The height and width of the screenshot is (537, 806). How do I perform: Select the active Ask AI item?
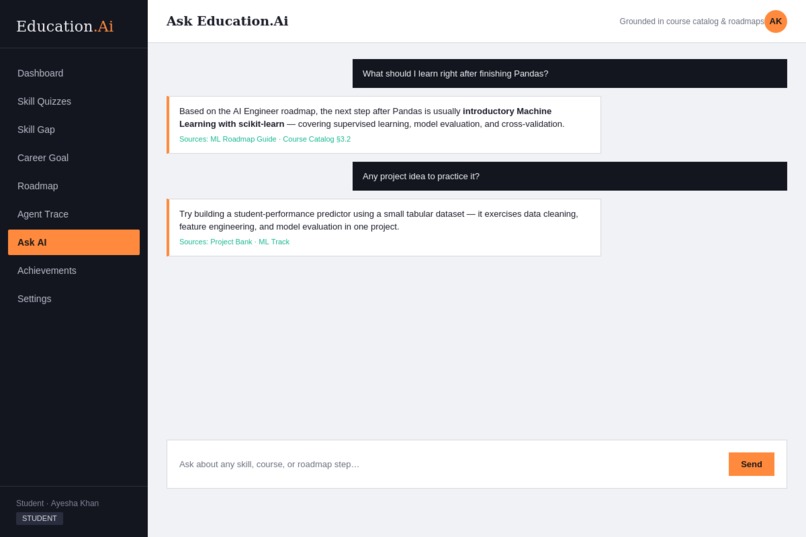coord(74,243)
